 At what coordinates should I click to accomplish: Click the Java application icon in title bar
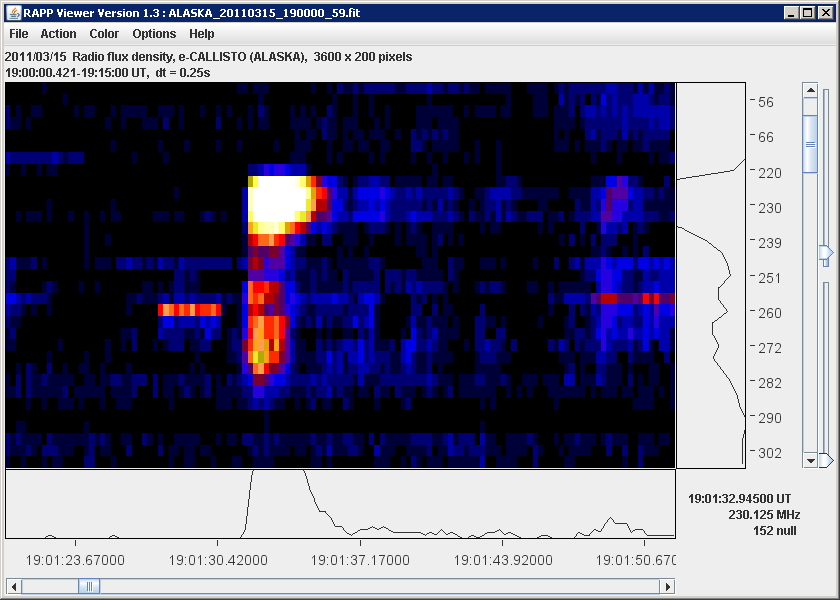tap(13, 13)
